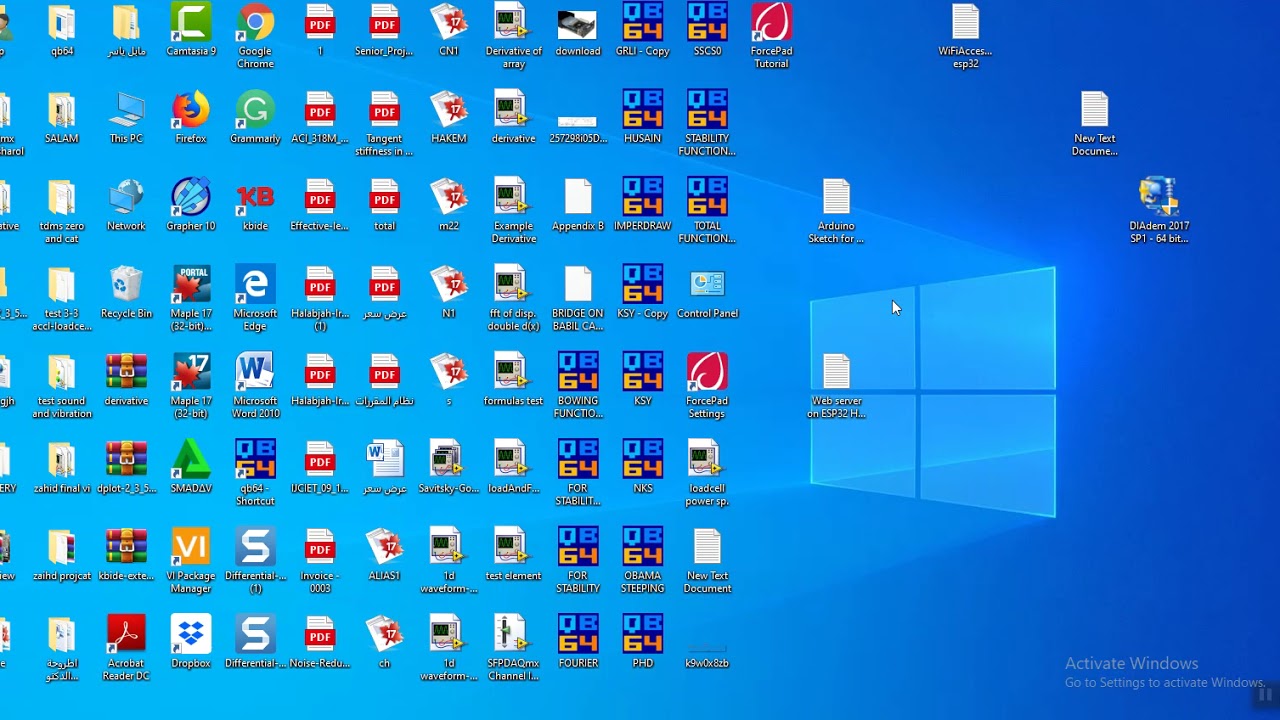The width and height of the screenshot is (1280, 720).
Task: Select the kbide-exte... archive file
Action: coord(126,556)
